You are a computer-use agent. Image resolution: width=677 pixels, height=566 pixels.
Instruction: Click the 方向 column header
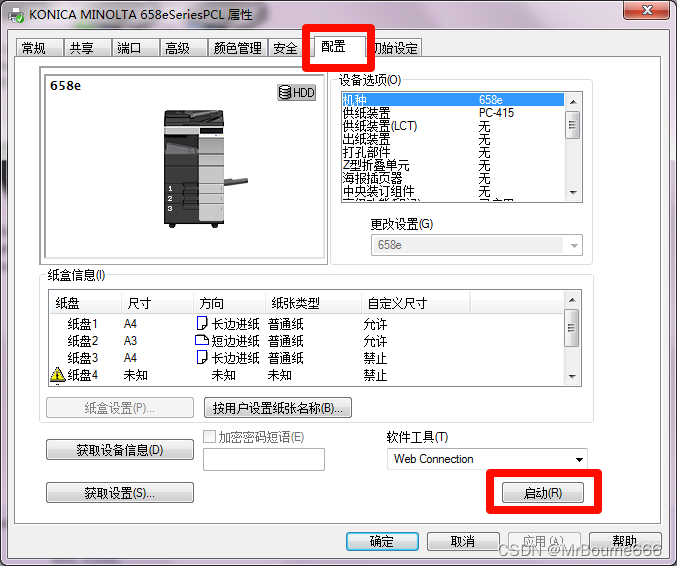[x=229, y=303]
